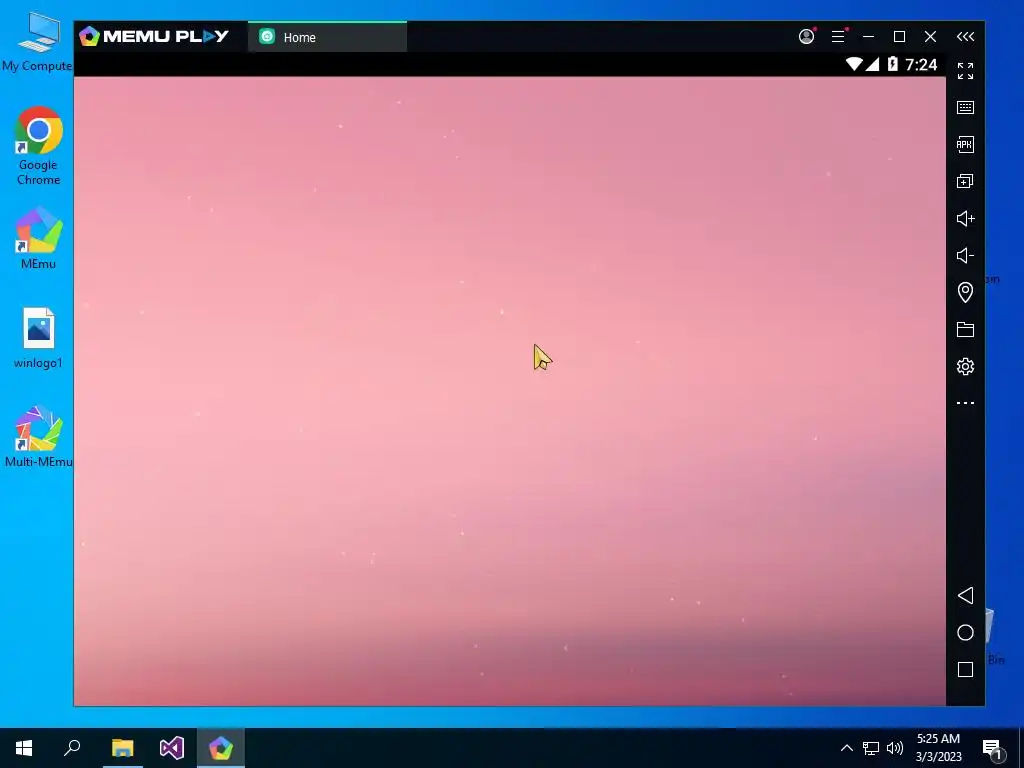The height and width of the screenshot is (768, 1024).
Task: Tap the Android back triangle button
Action: point(965,596)
